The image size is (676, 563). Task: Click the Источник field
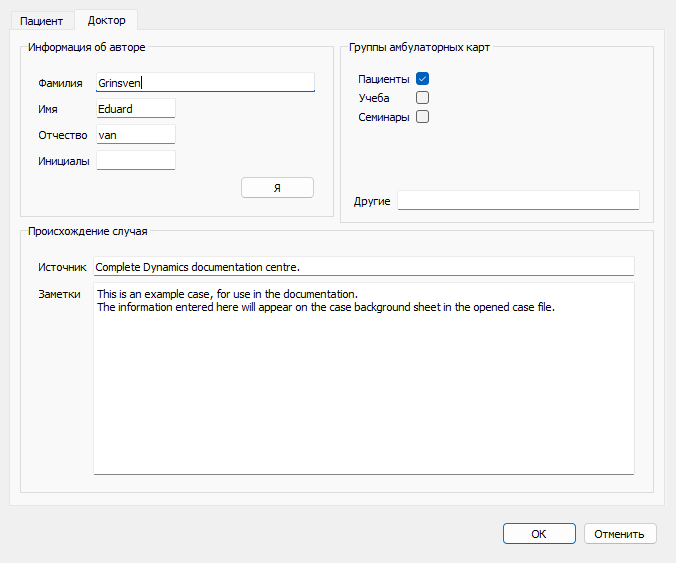click(x=363, y=266)
